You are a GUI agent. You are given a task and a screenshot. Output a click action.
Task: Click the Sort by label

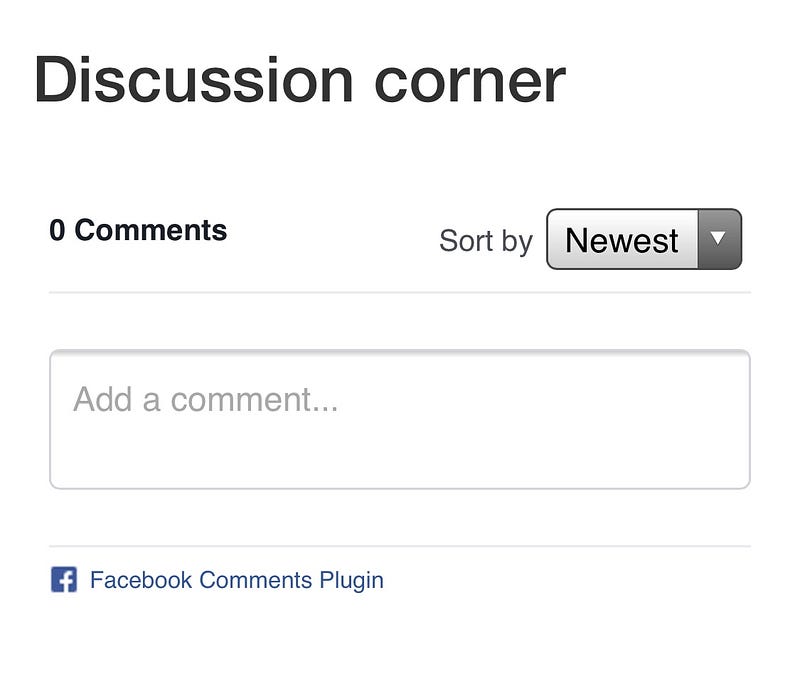486,241
